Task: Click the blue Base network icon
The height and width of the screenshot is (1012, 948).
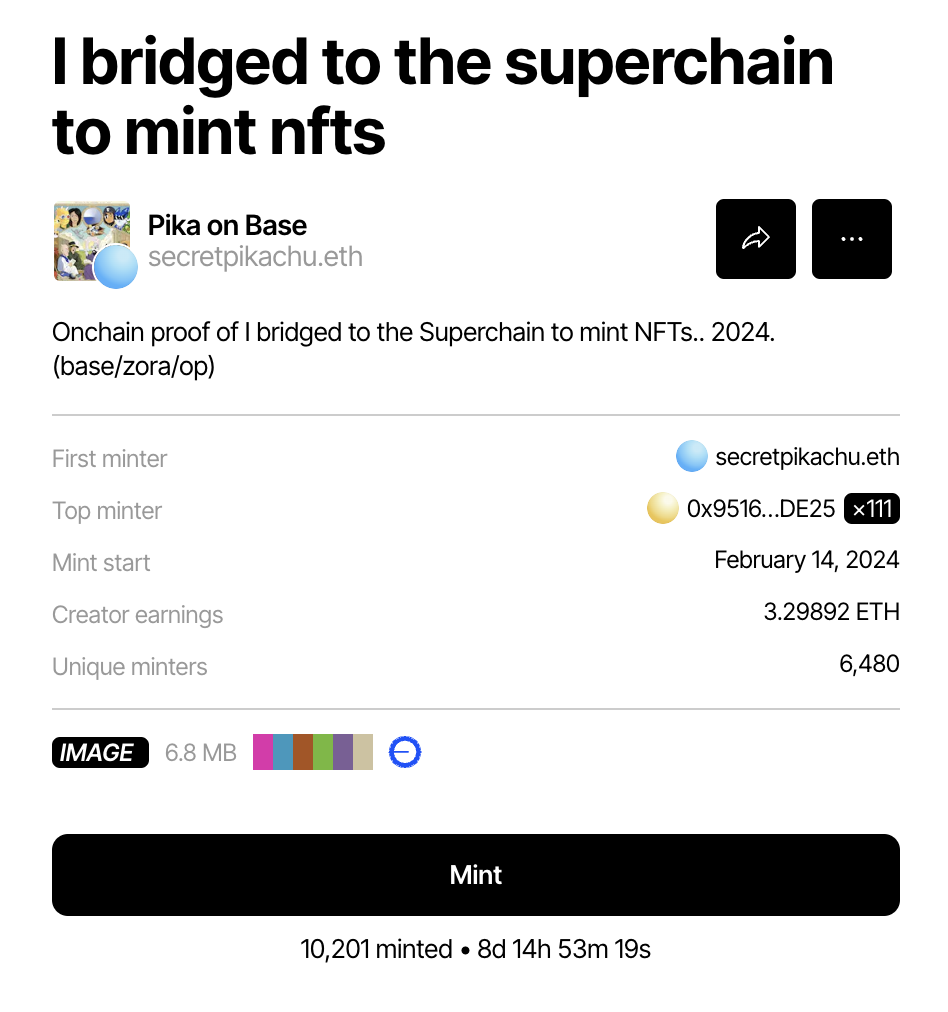Action: 405,752
